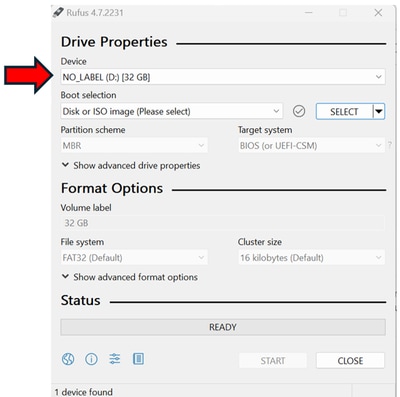Viewport: 400px width, 397px height.
Task: Open the application settings sliders icon
Action: [115, 359]
